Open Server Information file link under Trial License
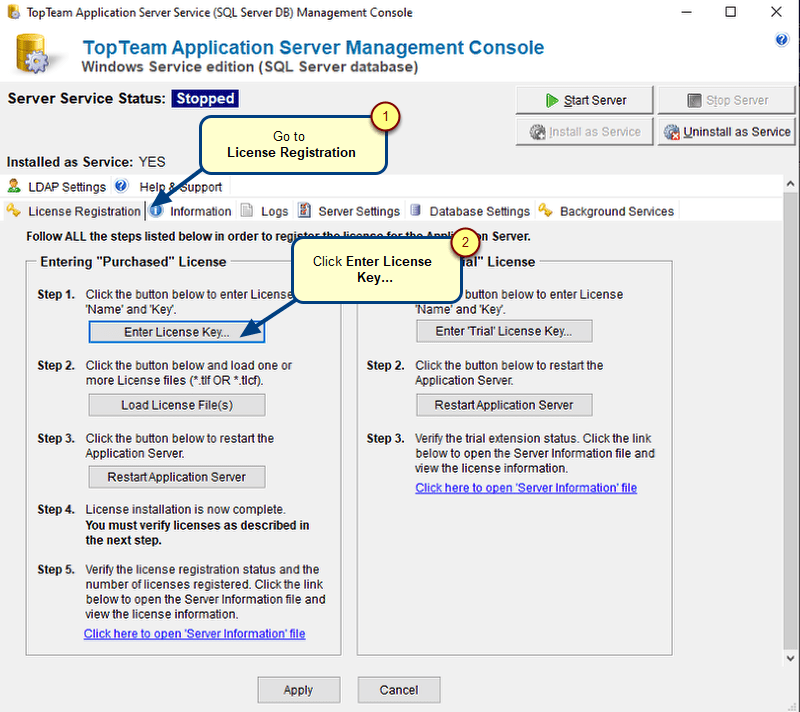This screenshot has height=712, width=800. coord(526,488)
